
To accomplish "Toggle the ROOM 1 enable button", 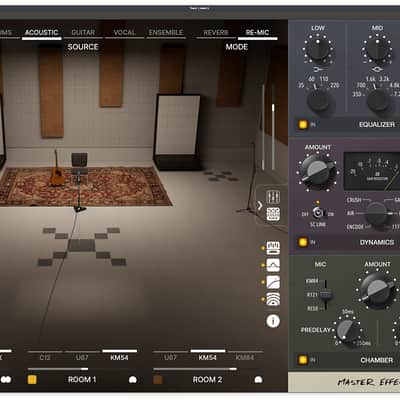I will (x=32, y=380).
